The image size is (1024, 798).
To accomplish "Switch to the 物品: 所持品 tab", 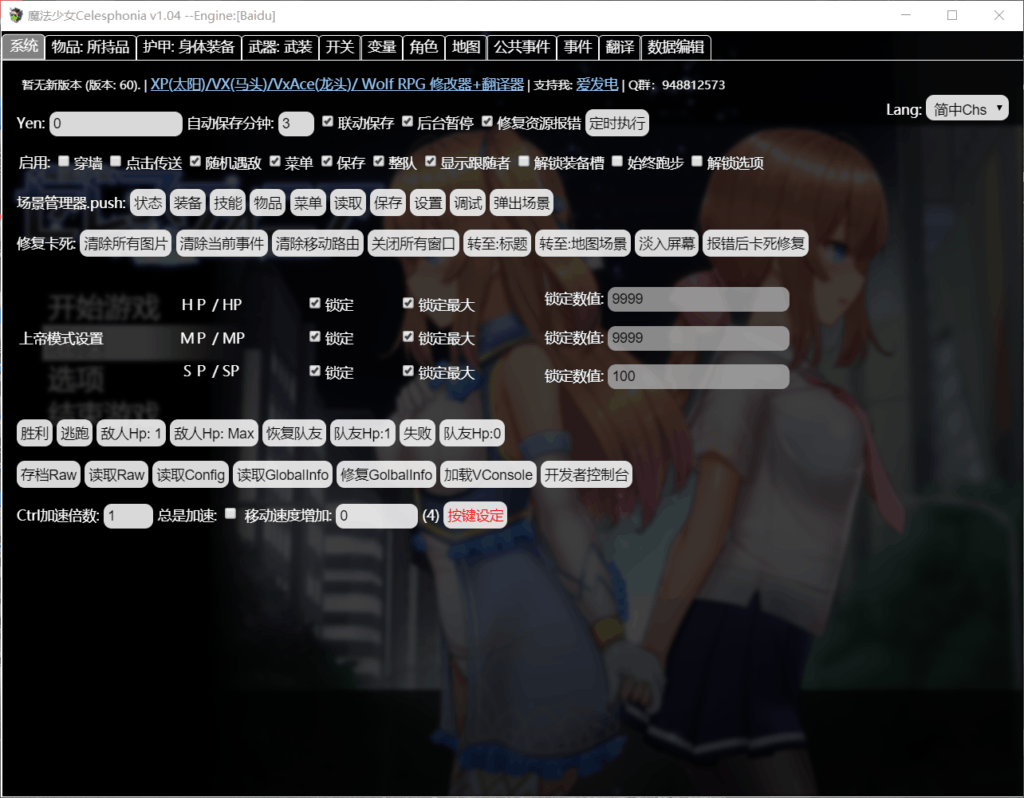I will pyautogui.click(x=90, y=47).
